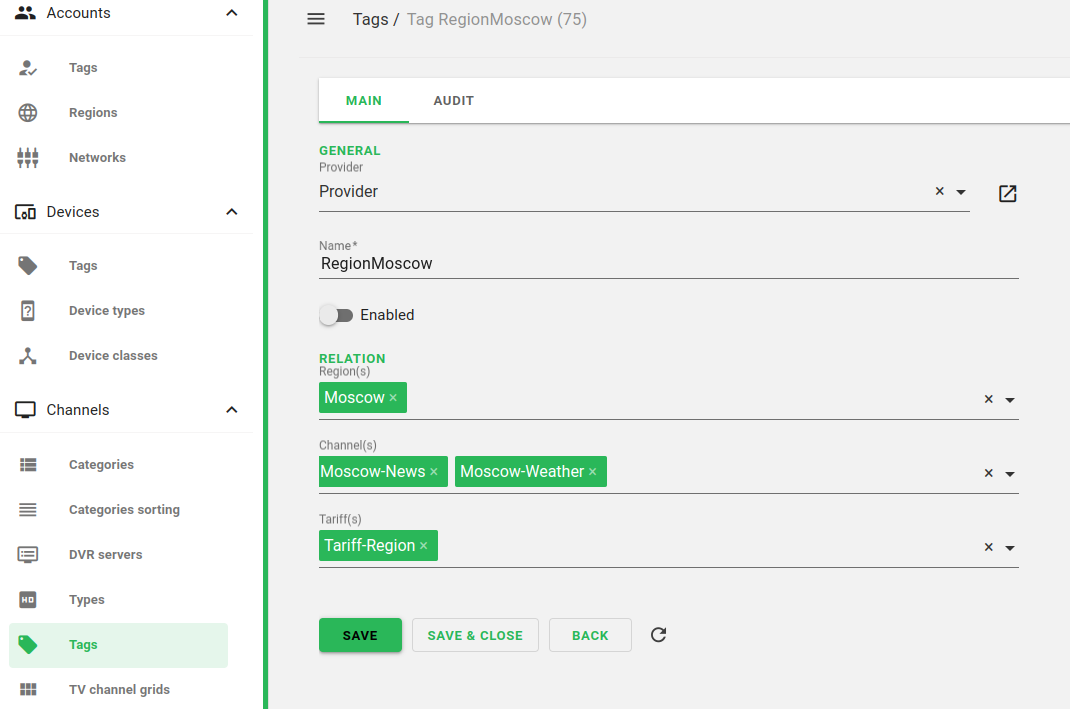Open the hamburger menu icon
Image resolution: width=1070 pixels, height=709 pixels.
point(316,19)
